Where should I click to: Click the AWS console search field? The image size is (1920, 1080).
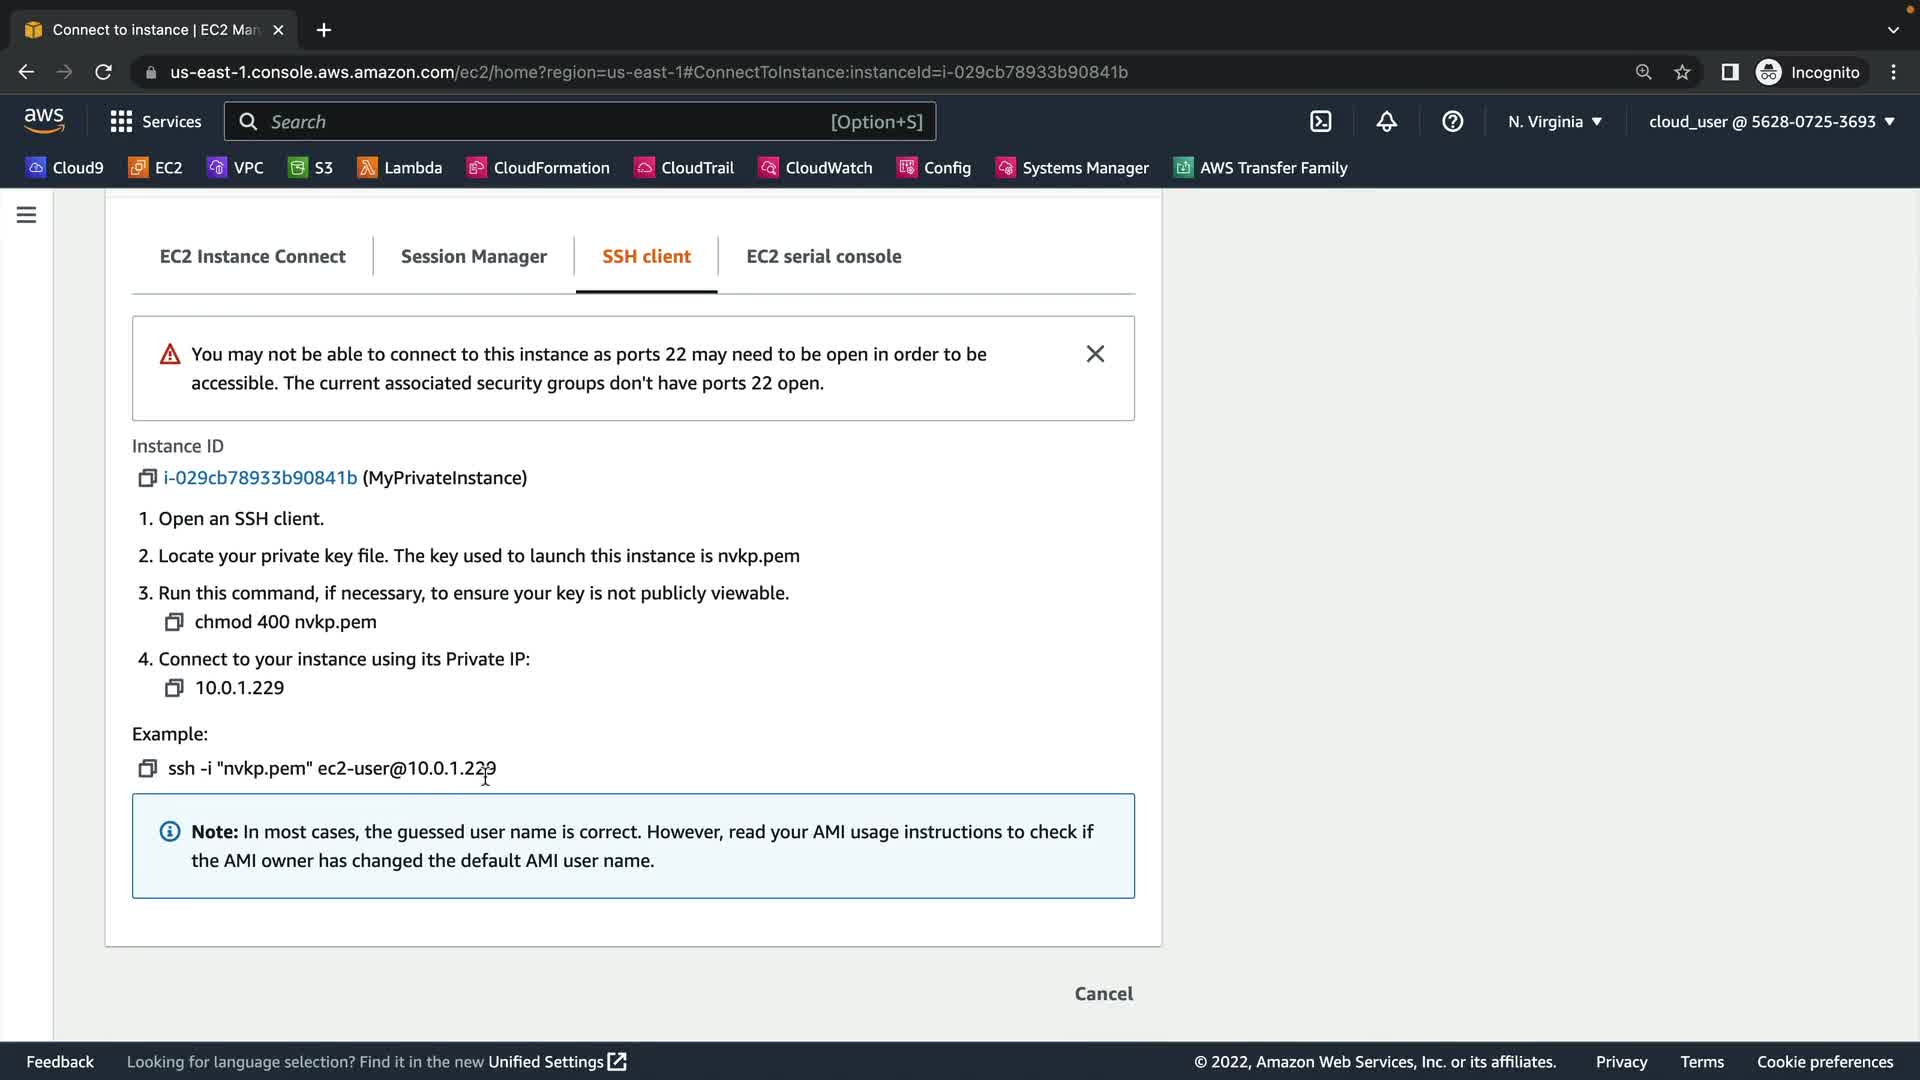(x=580, y=121)
